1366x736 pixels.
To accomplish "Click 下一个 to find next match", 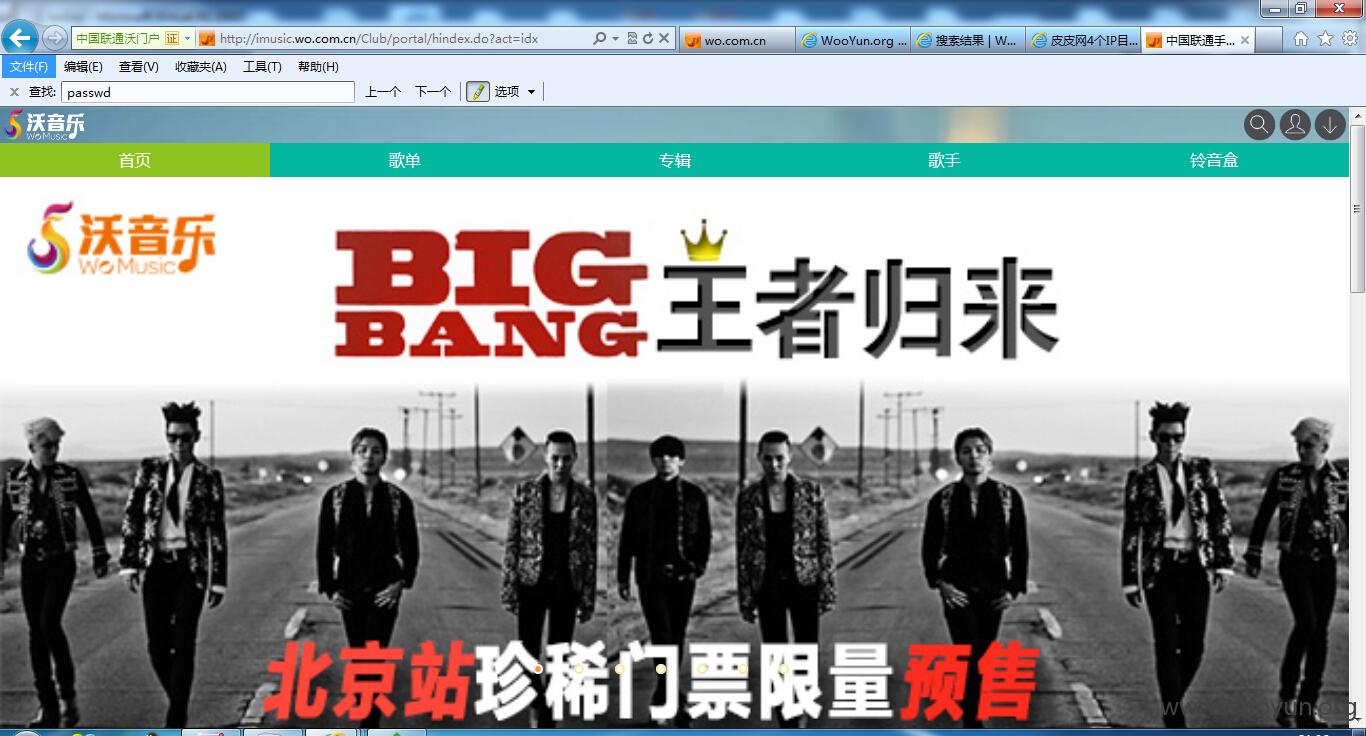I will (x=433, y=92).
